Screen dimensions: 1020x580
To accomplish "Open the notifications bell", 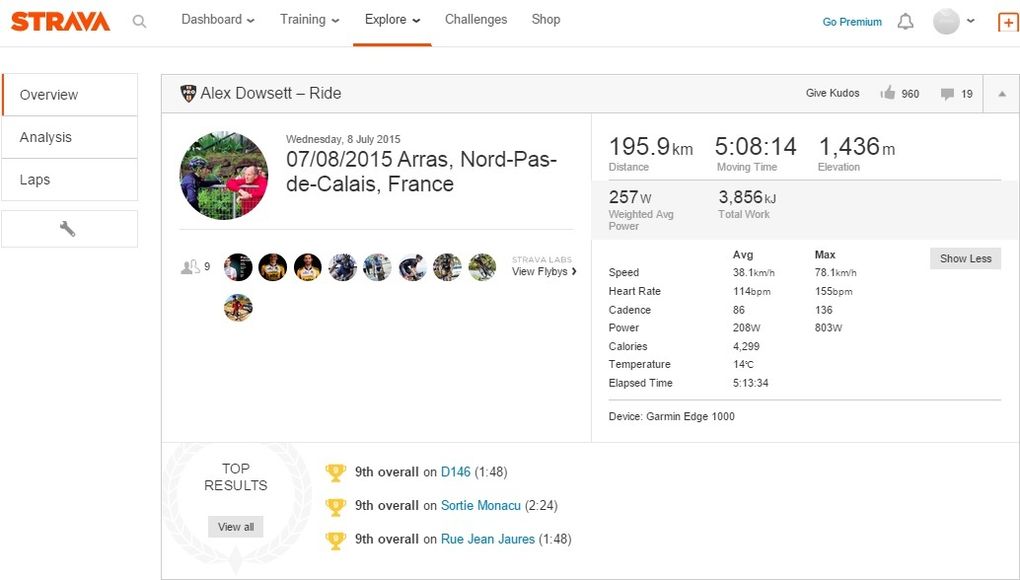I will (905, 21).
